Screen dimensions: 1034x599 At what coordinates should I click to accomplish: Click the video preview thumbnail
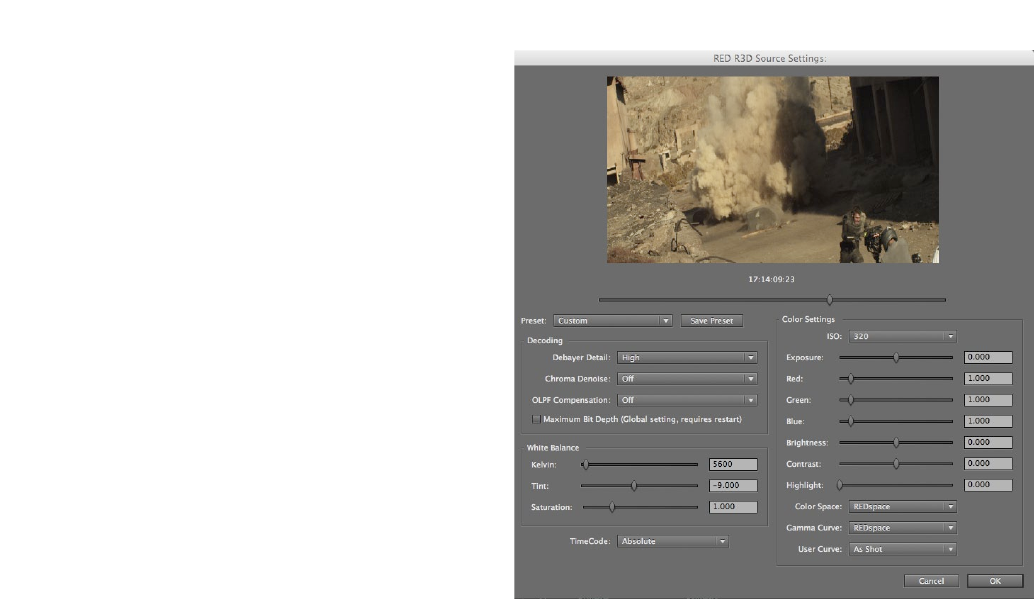772,169
